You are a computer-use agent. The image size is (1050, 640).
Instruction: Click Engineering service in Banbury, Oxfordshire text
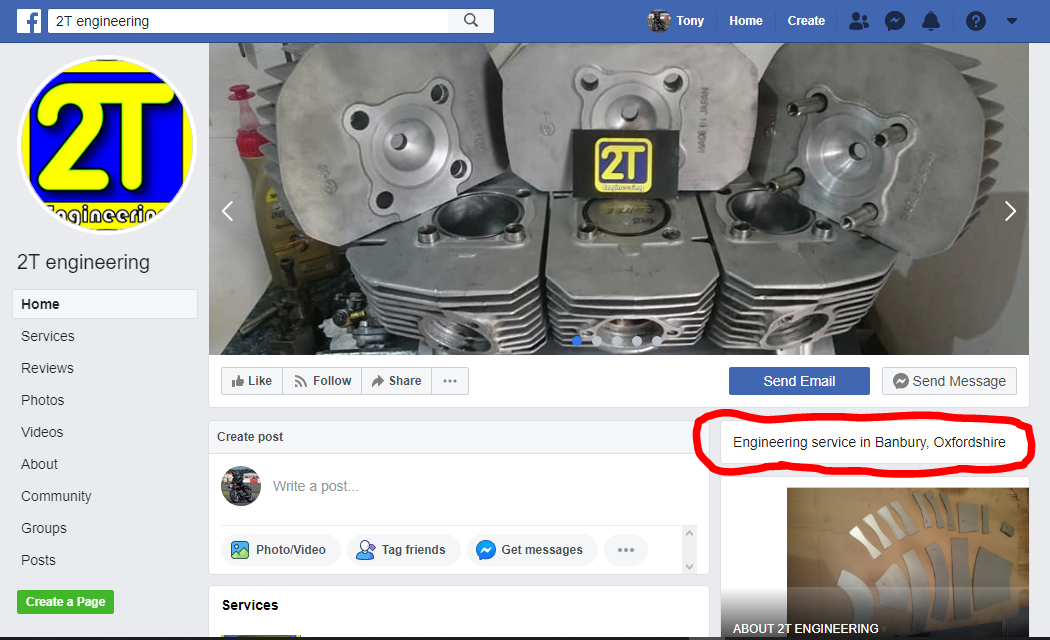(869, 442)
